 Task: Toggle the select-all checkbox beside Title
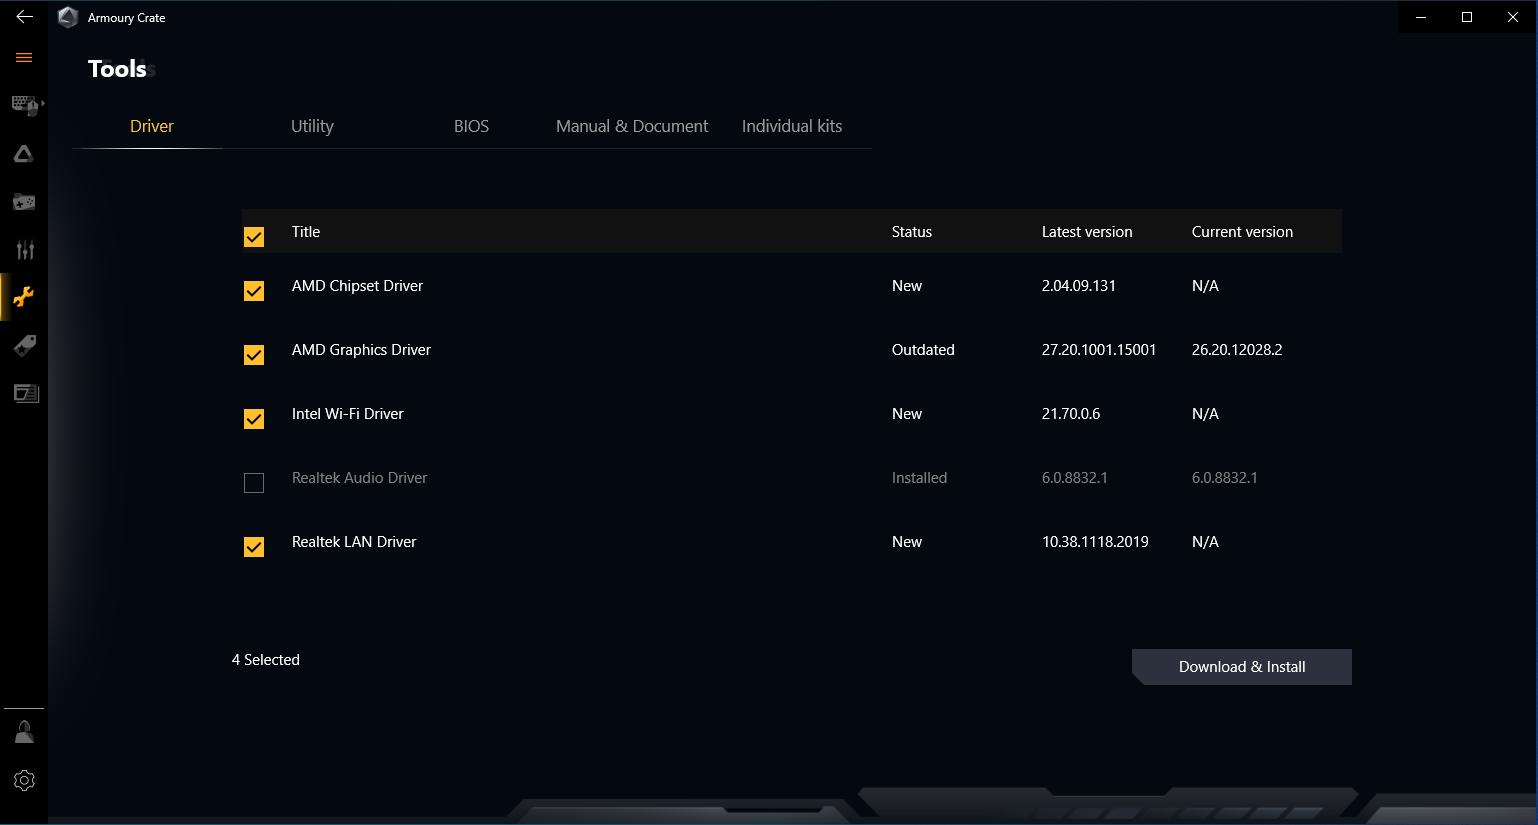pyautogui.click(x=254, y=237)
